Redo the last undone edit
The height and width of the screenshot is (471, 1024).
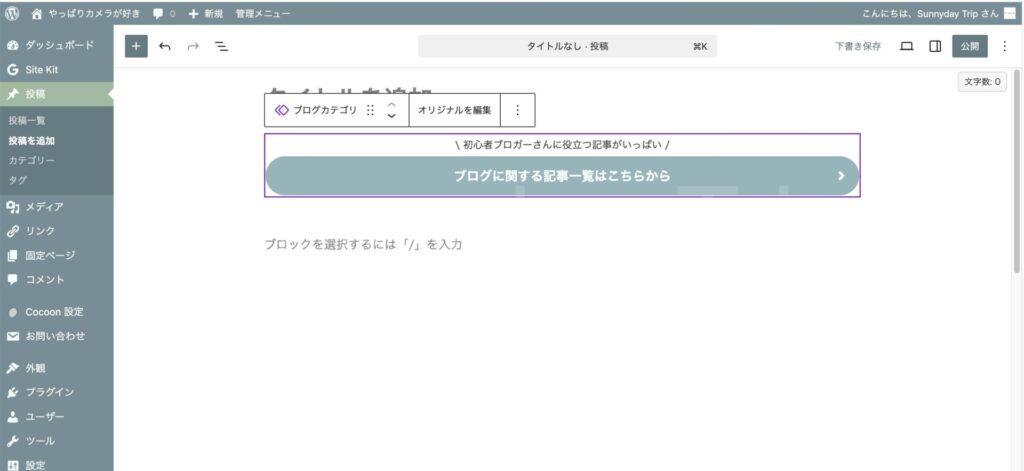(x=193, y=46)
